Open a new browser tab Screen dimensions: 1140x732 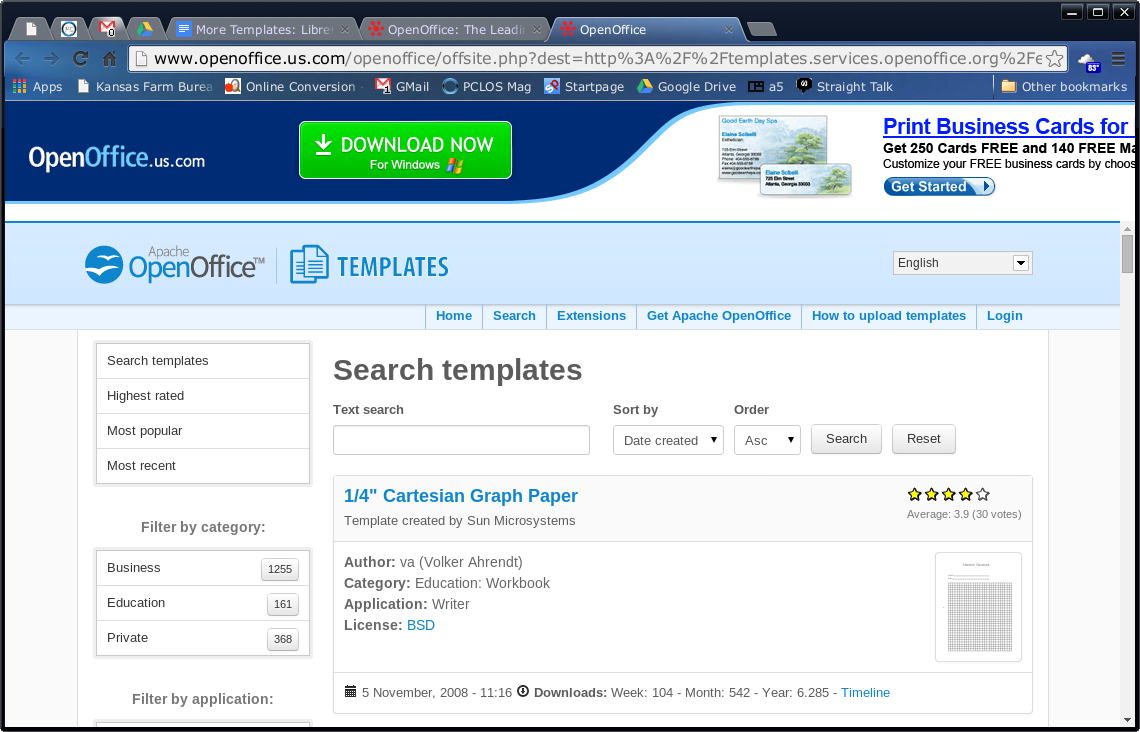761,29
